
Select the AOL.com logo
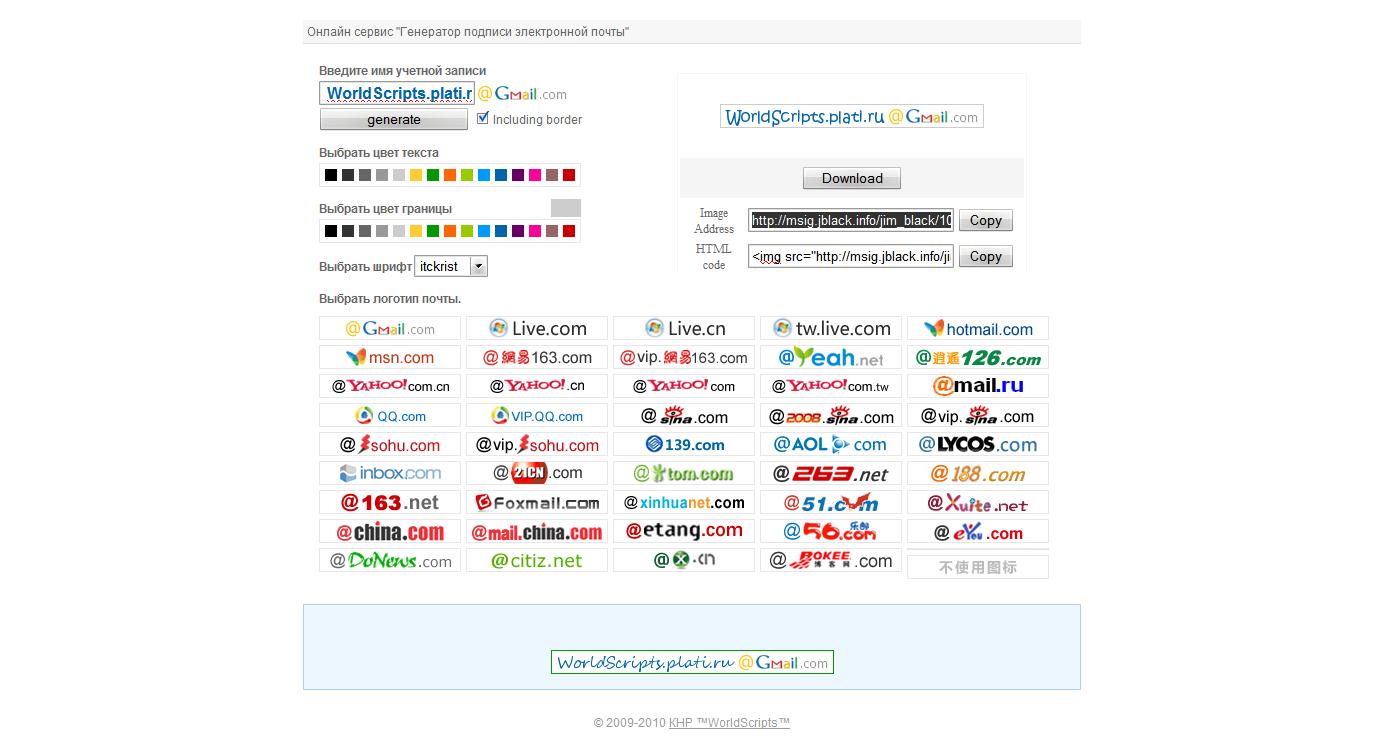pos(830,444)
